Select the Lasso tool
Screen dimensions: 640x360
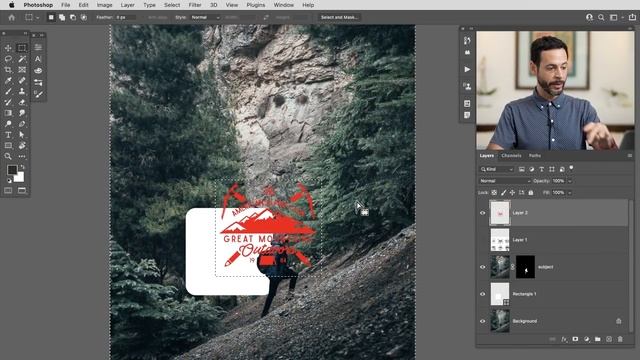[8, 59]
